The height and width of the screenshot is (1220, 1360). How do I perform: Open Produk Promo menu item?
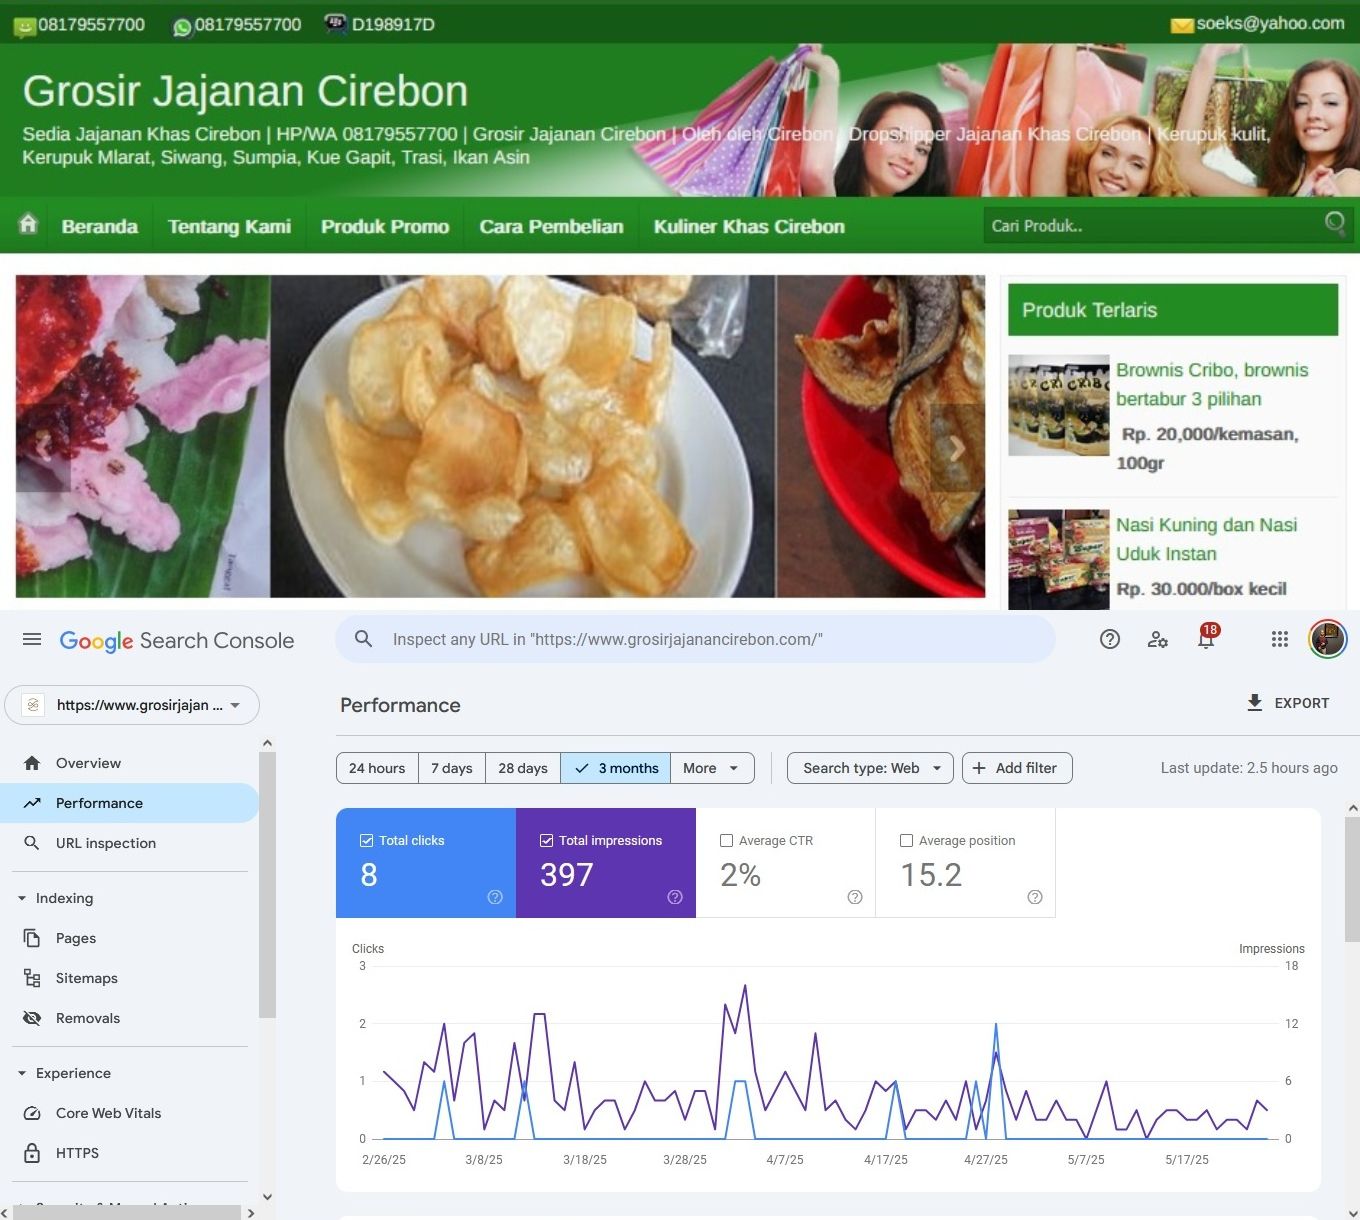[x=384, y=227]
